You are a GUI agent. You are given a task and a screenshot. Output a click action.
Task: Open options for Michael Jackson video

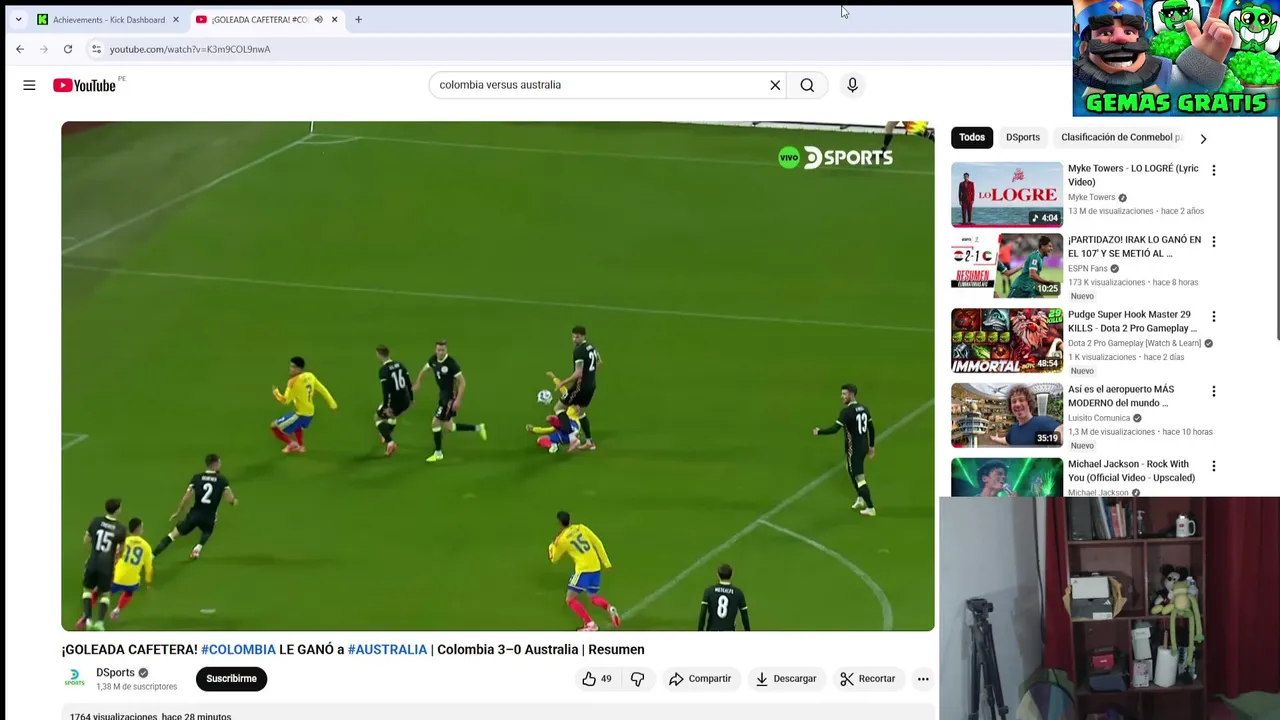click(x=1214, y=466)
